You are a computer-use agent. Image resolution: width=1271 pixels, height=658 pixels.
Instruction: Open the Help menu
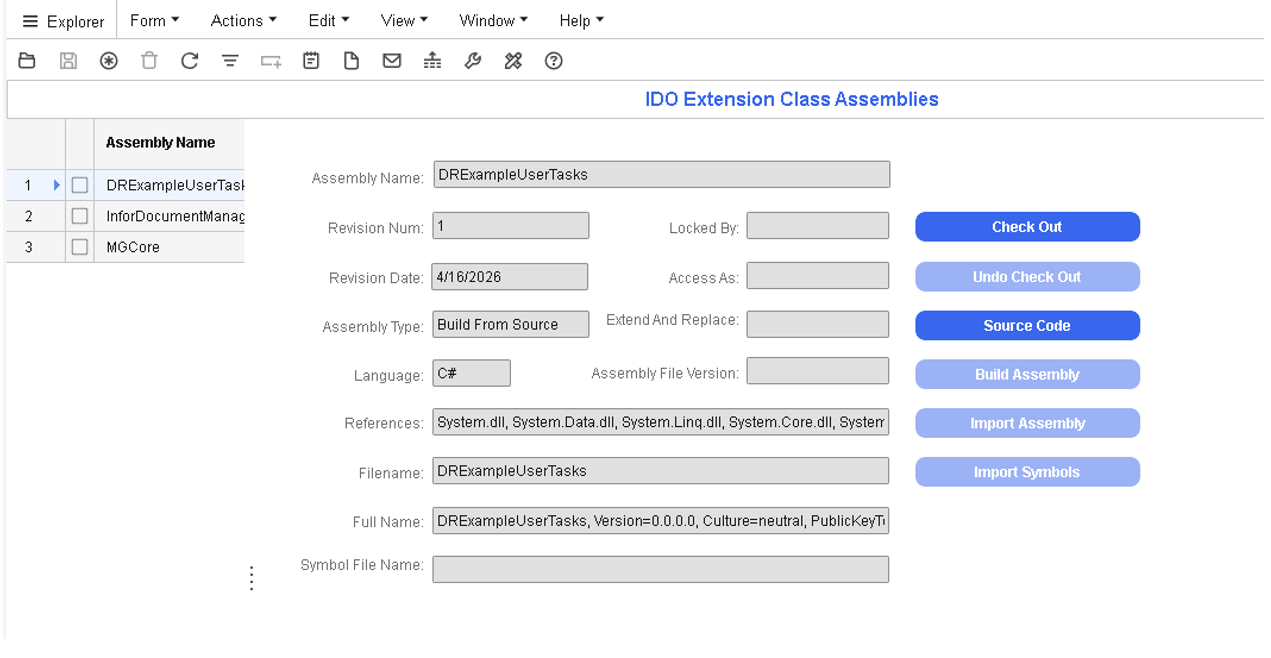pos(582,20)
